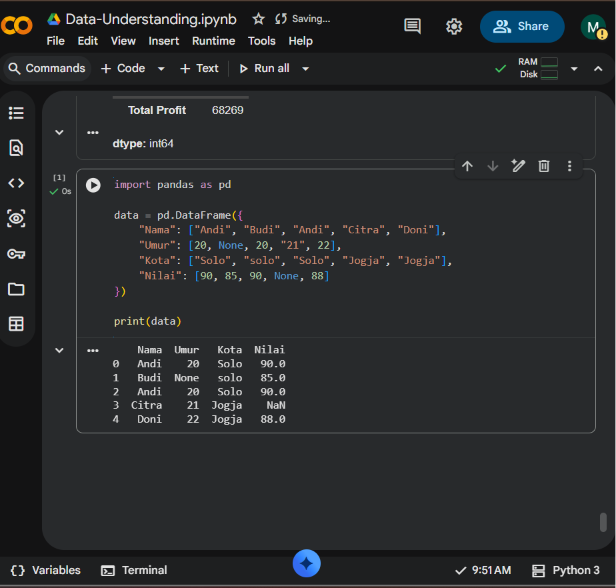Add a new Code cell
616x588 pixels.
pyautogui.click(x=123, y=68)
